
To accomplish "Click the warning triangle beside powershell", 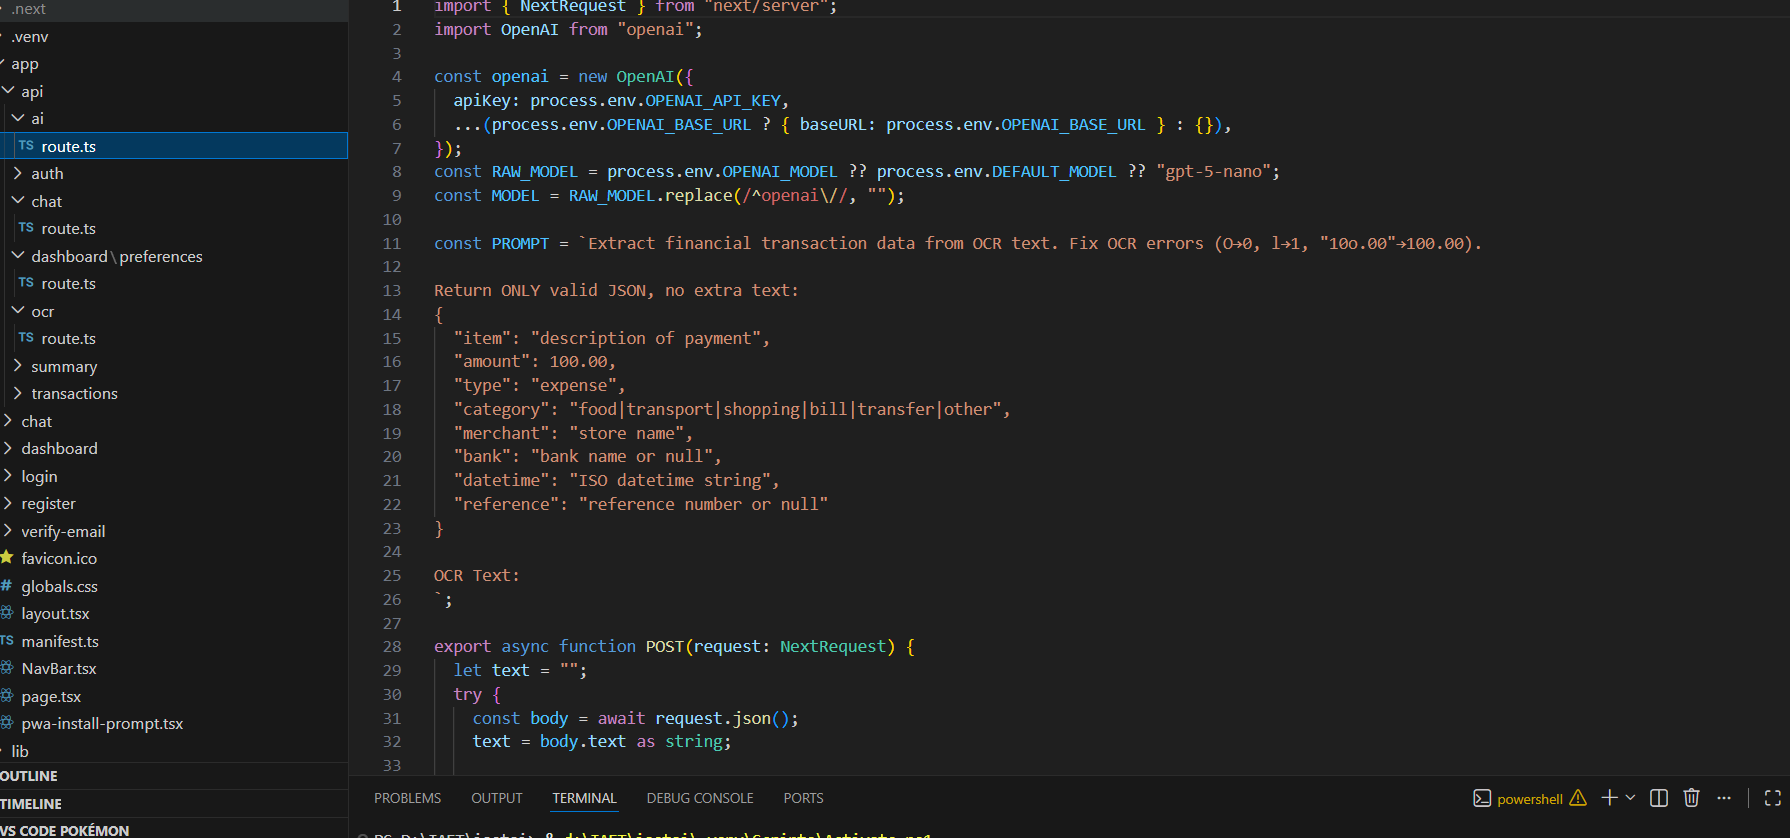I will coord(1578,798).
